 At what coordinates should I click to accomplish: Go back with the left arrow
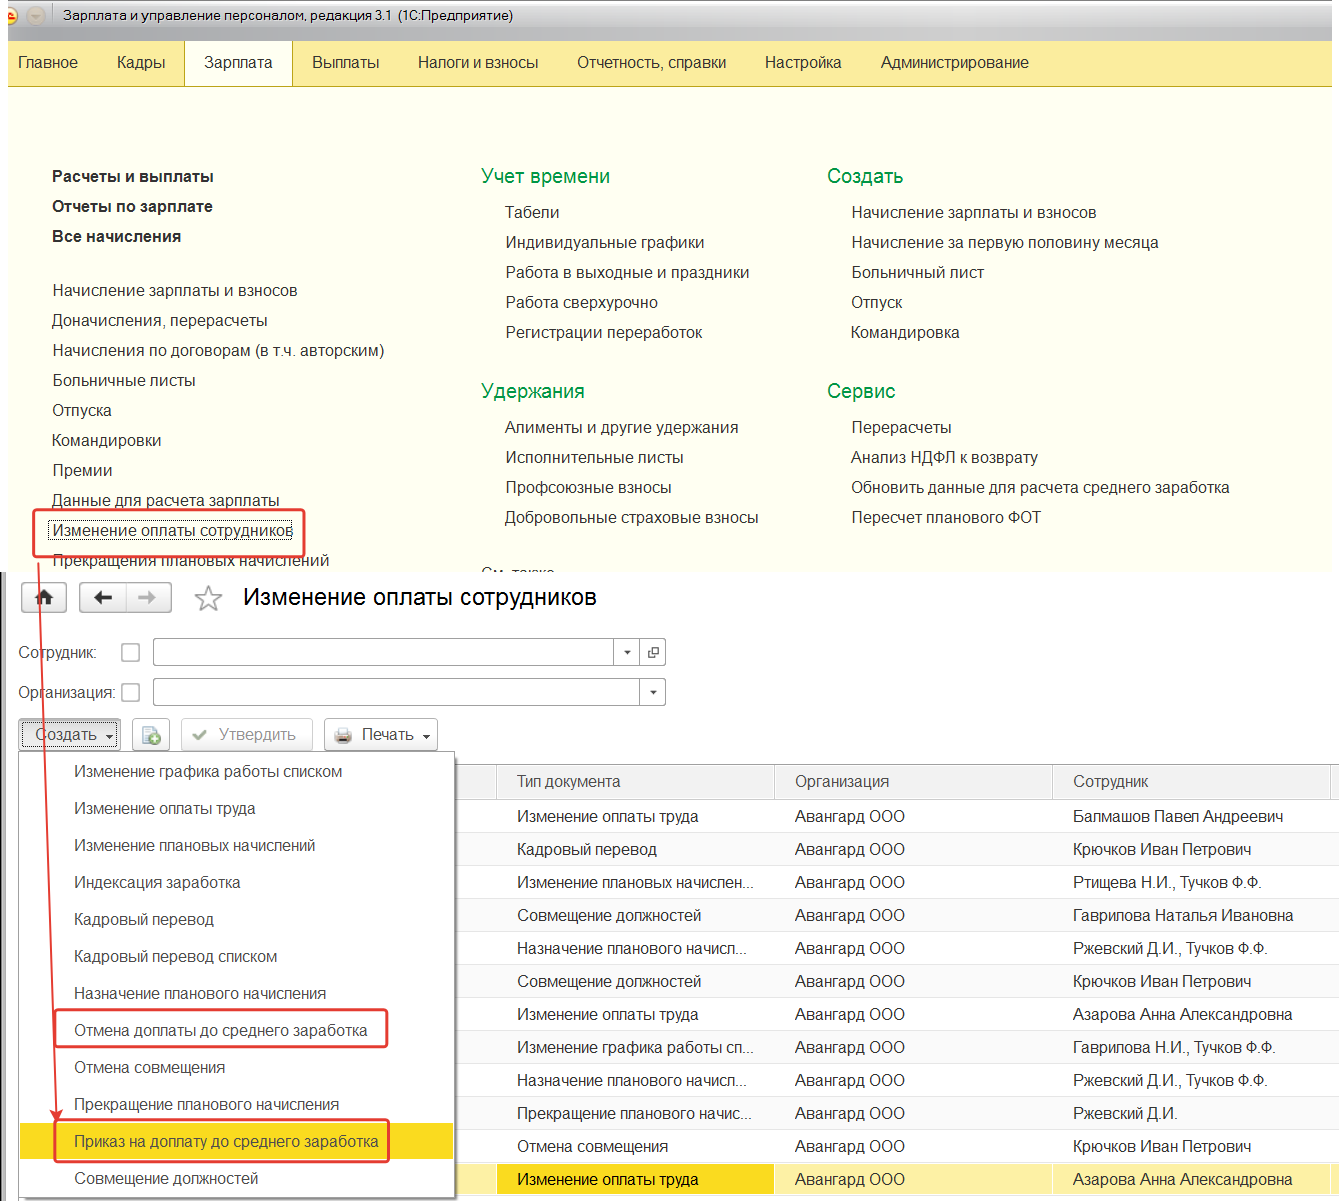102,598
